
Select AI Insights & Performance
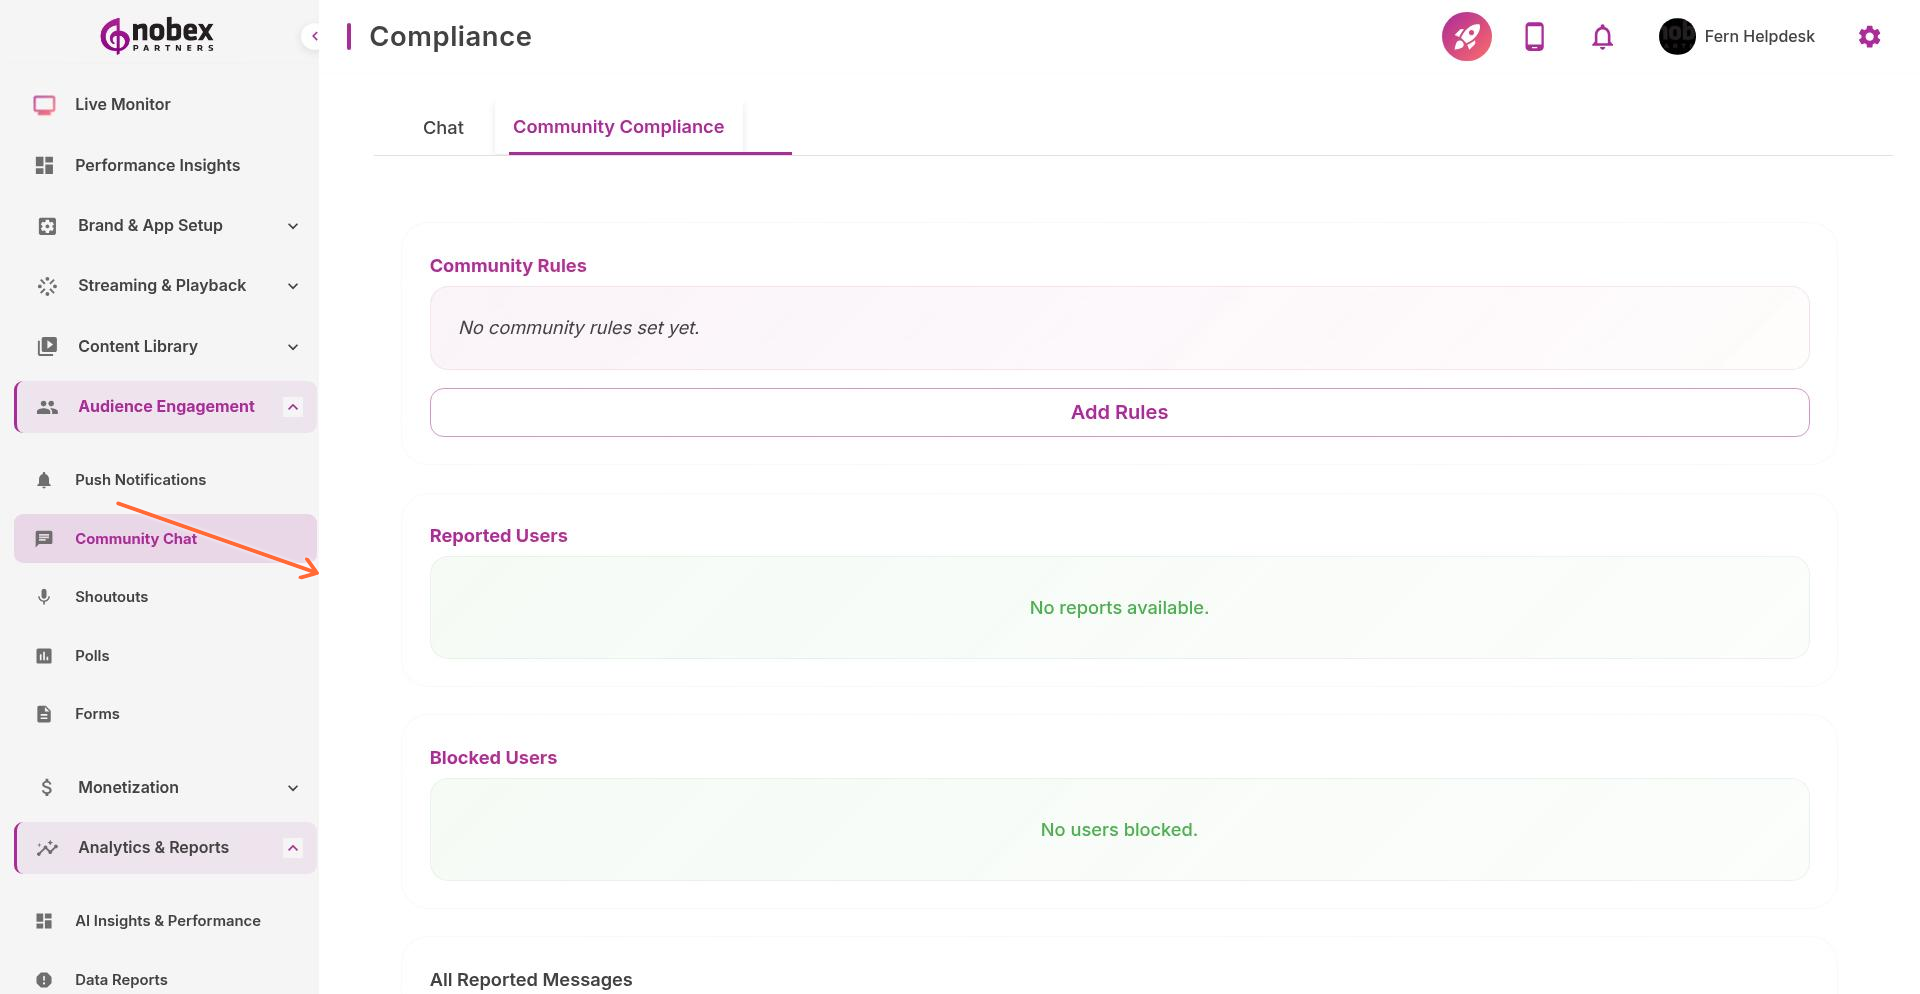pos(168,920)
